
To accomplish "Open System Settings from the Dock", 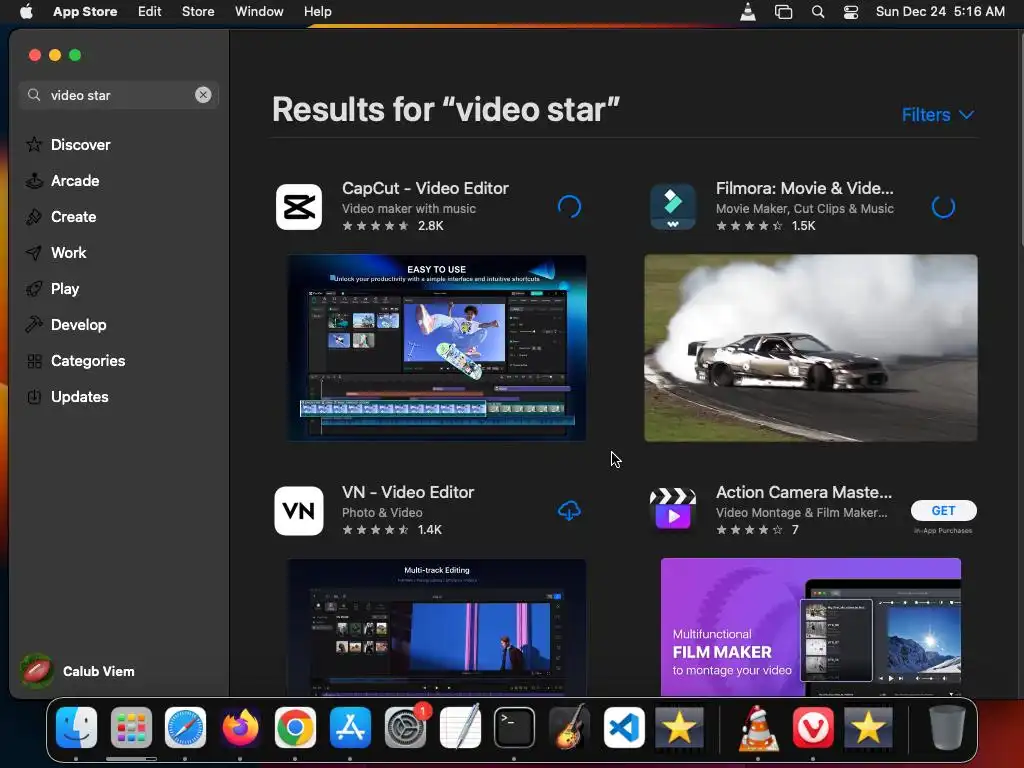I will [x=405, y=728].
